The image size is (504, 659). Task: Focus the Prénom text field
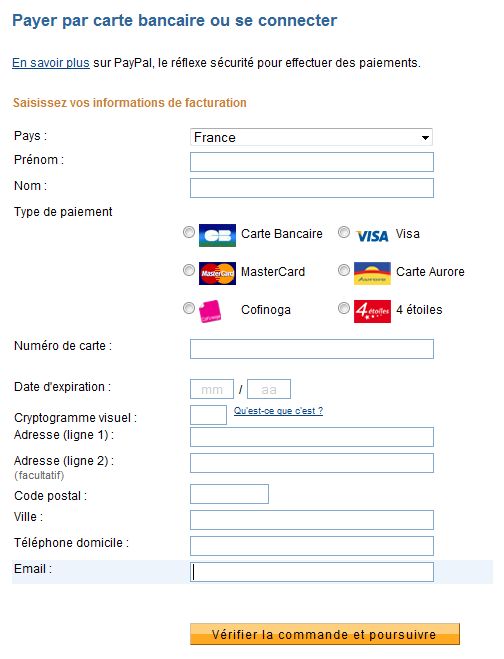(311, 162)
